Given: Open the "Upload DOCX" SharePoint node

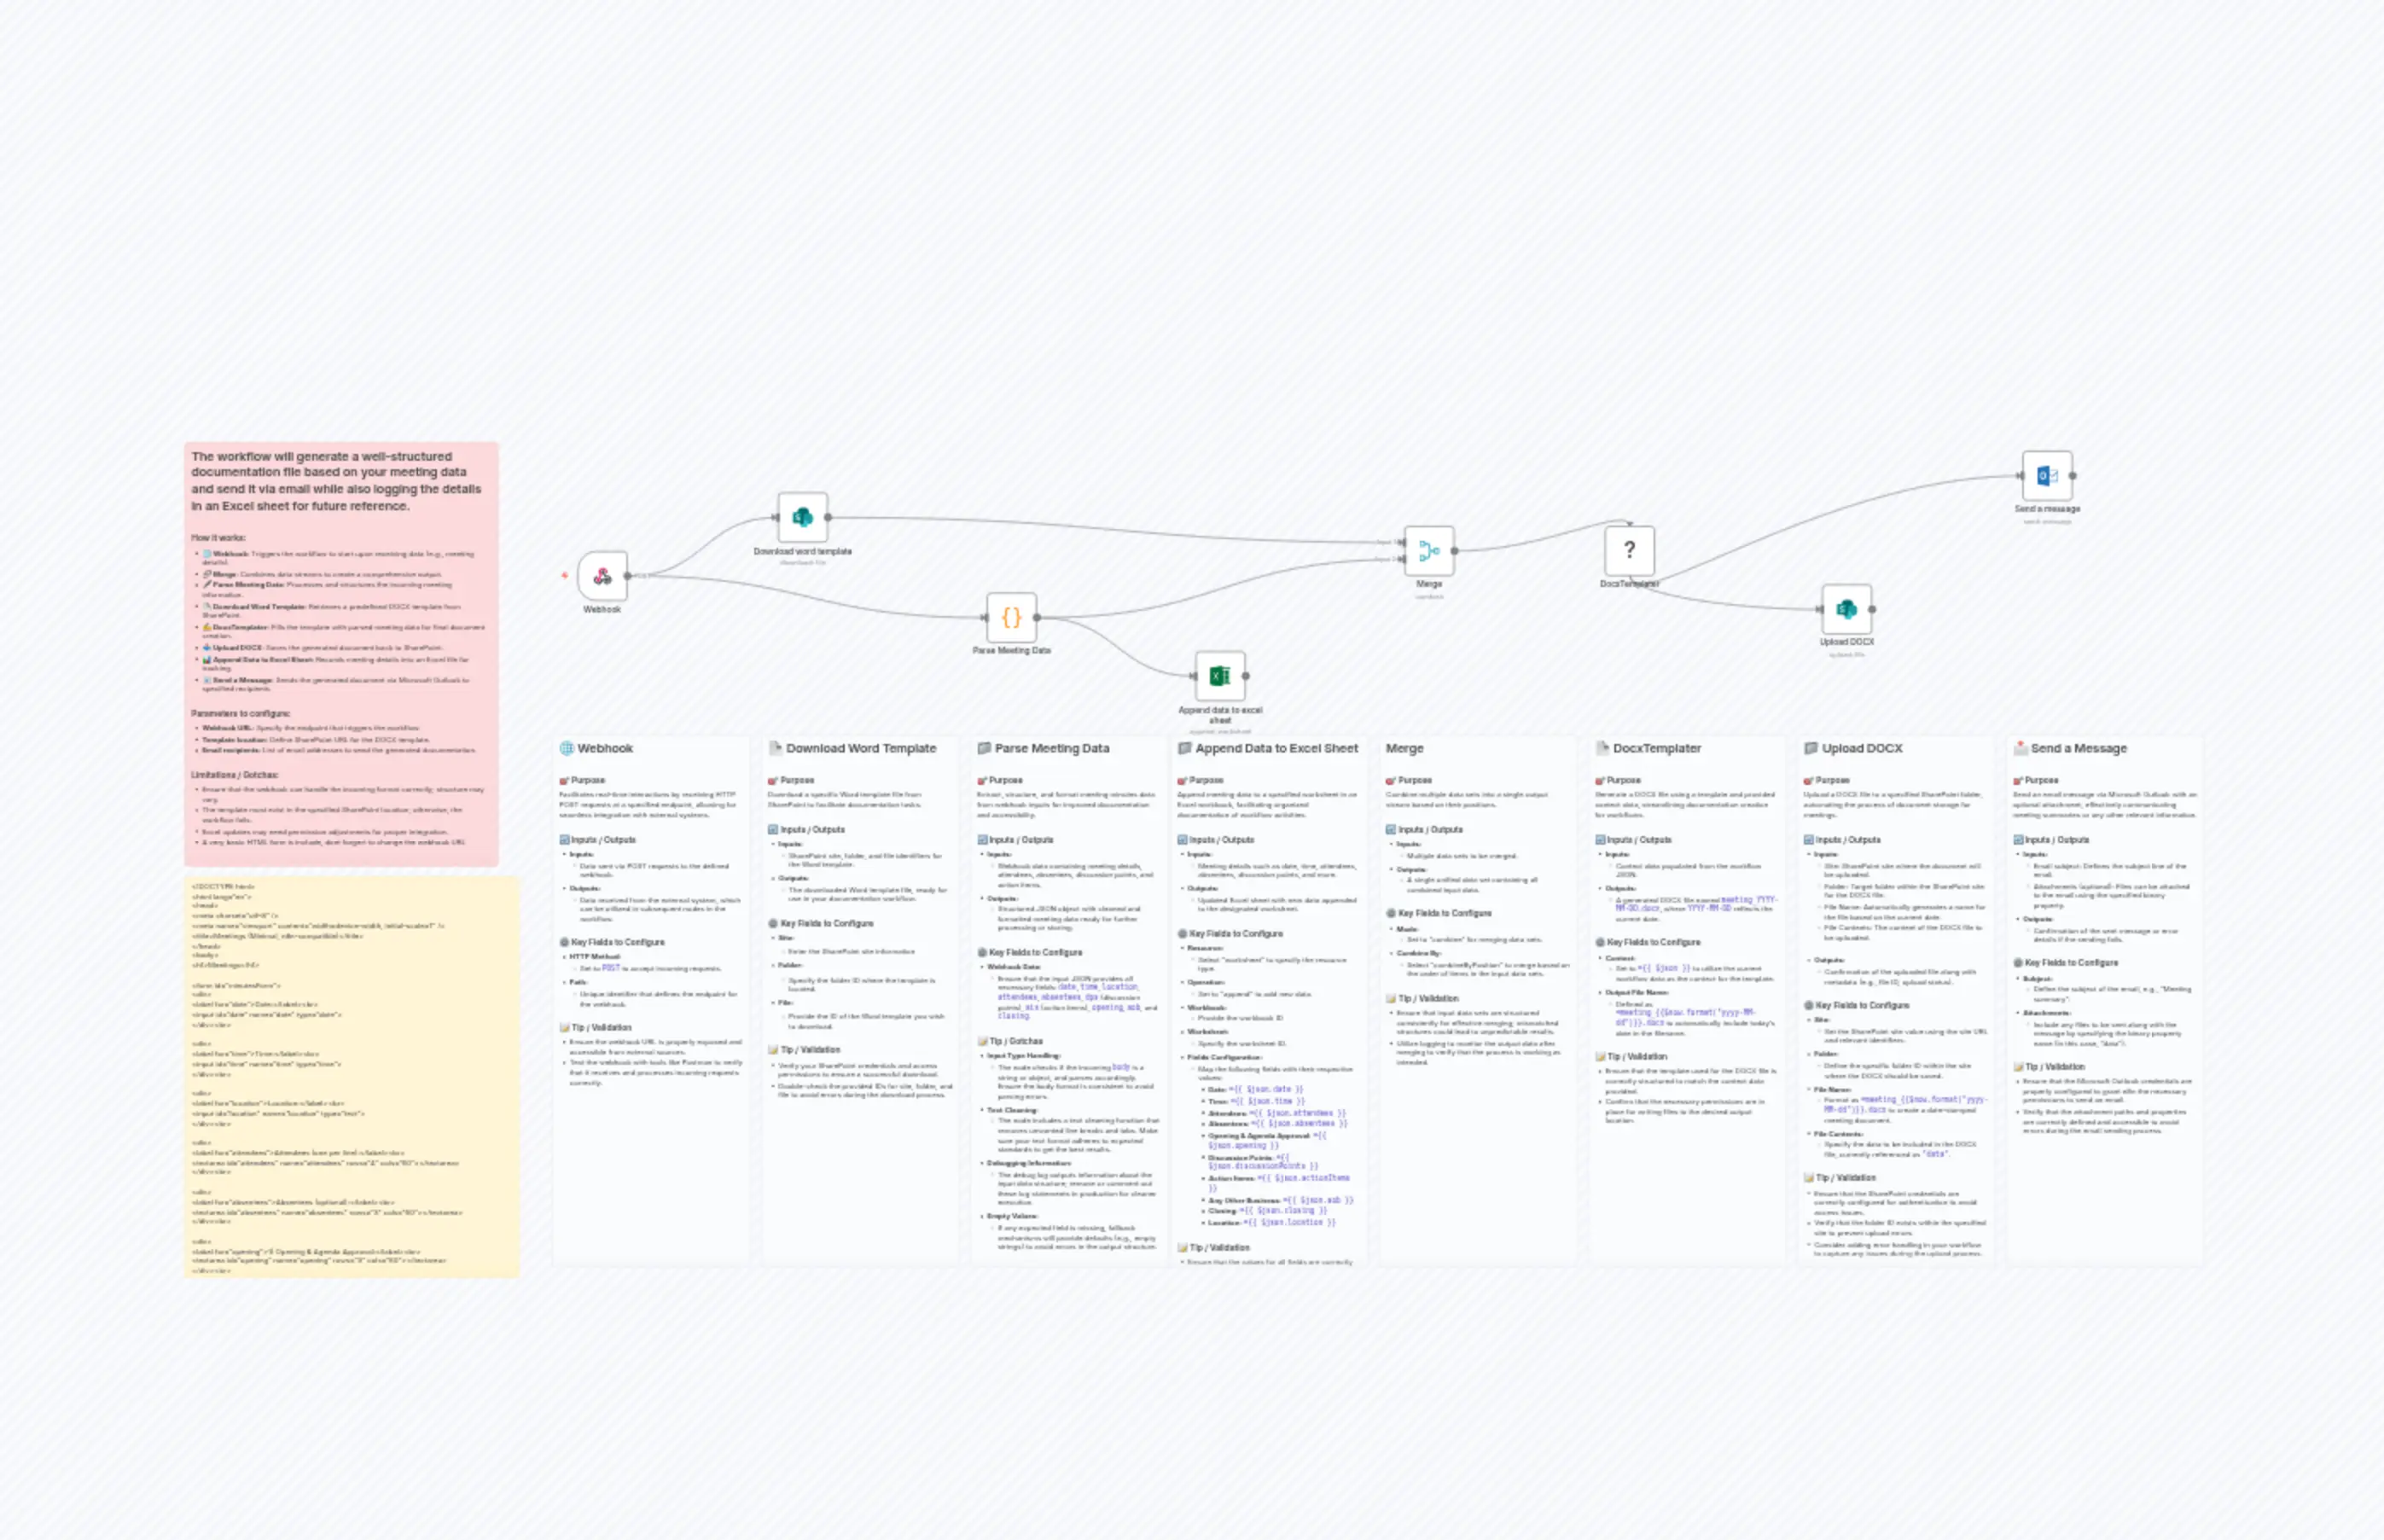Looking at the screenshot, I should coord(1847,608).
